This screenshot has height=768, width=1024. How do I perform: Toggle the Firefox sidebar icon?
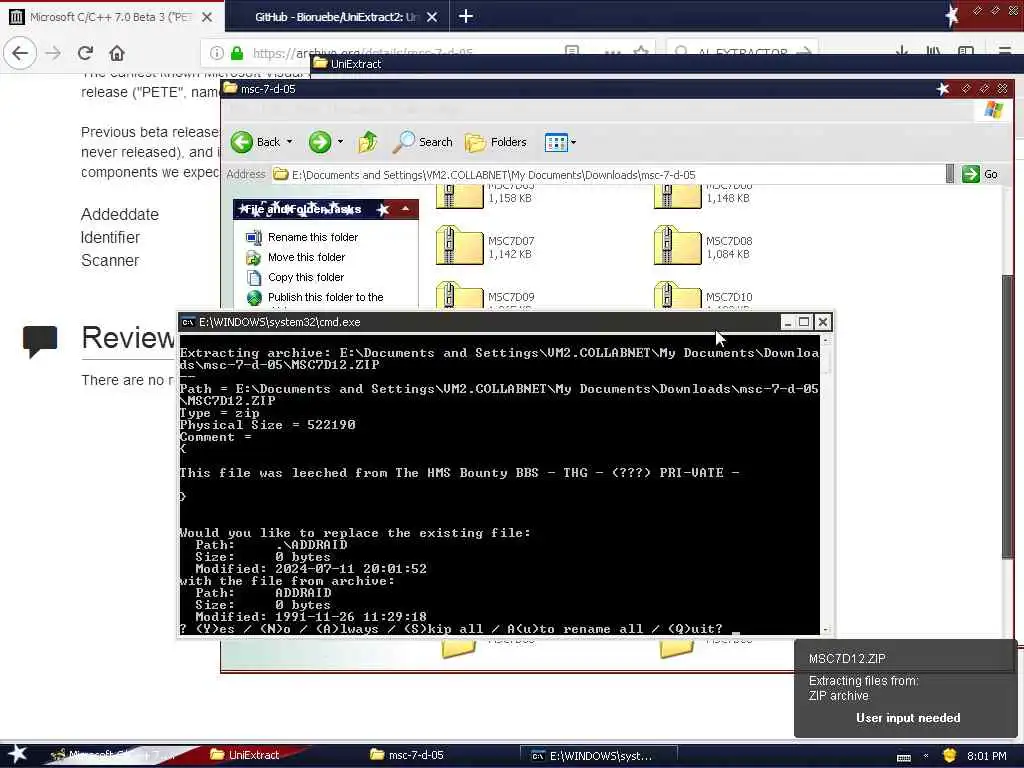[x=966, y=52]
